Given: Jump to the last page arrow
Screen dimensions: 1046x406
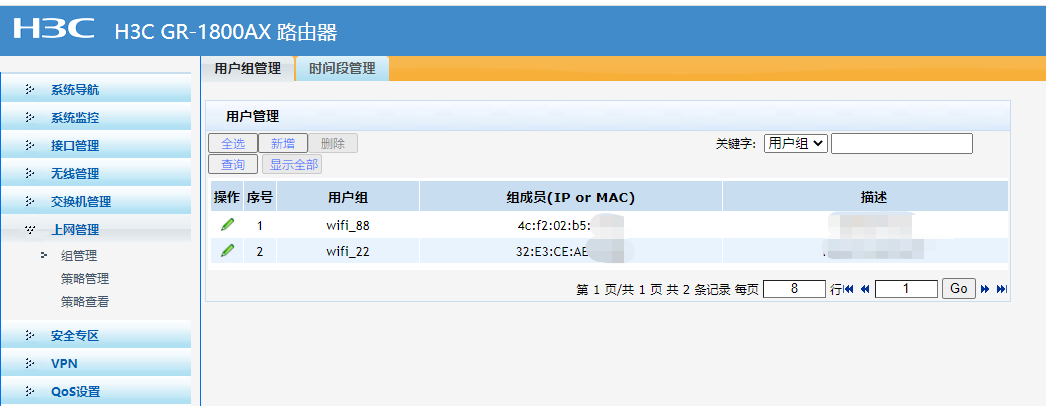Looking at the screenshot, I should pyautogui.click(x=1001, y=289).
